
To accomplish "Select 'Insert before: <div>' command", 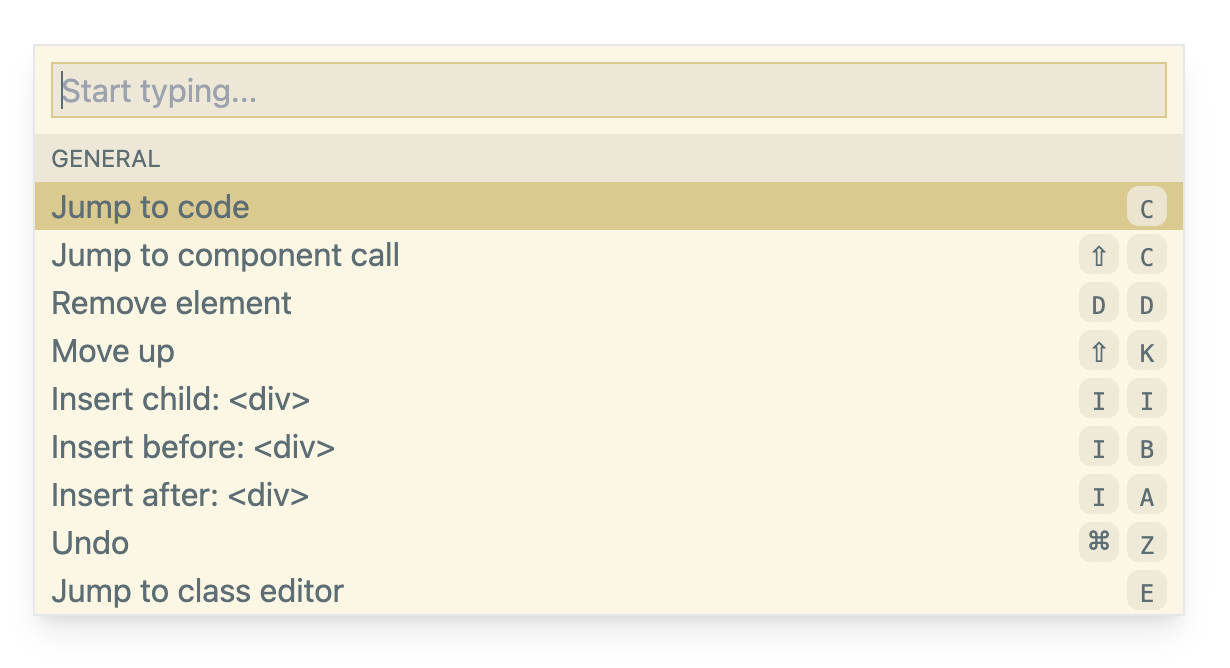I will point(193,447).
